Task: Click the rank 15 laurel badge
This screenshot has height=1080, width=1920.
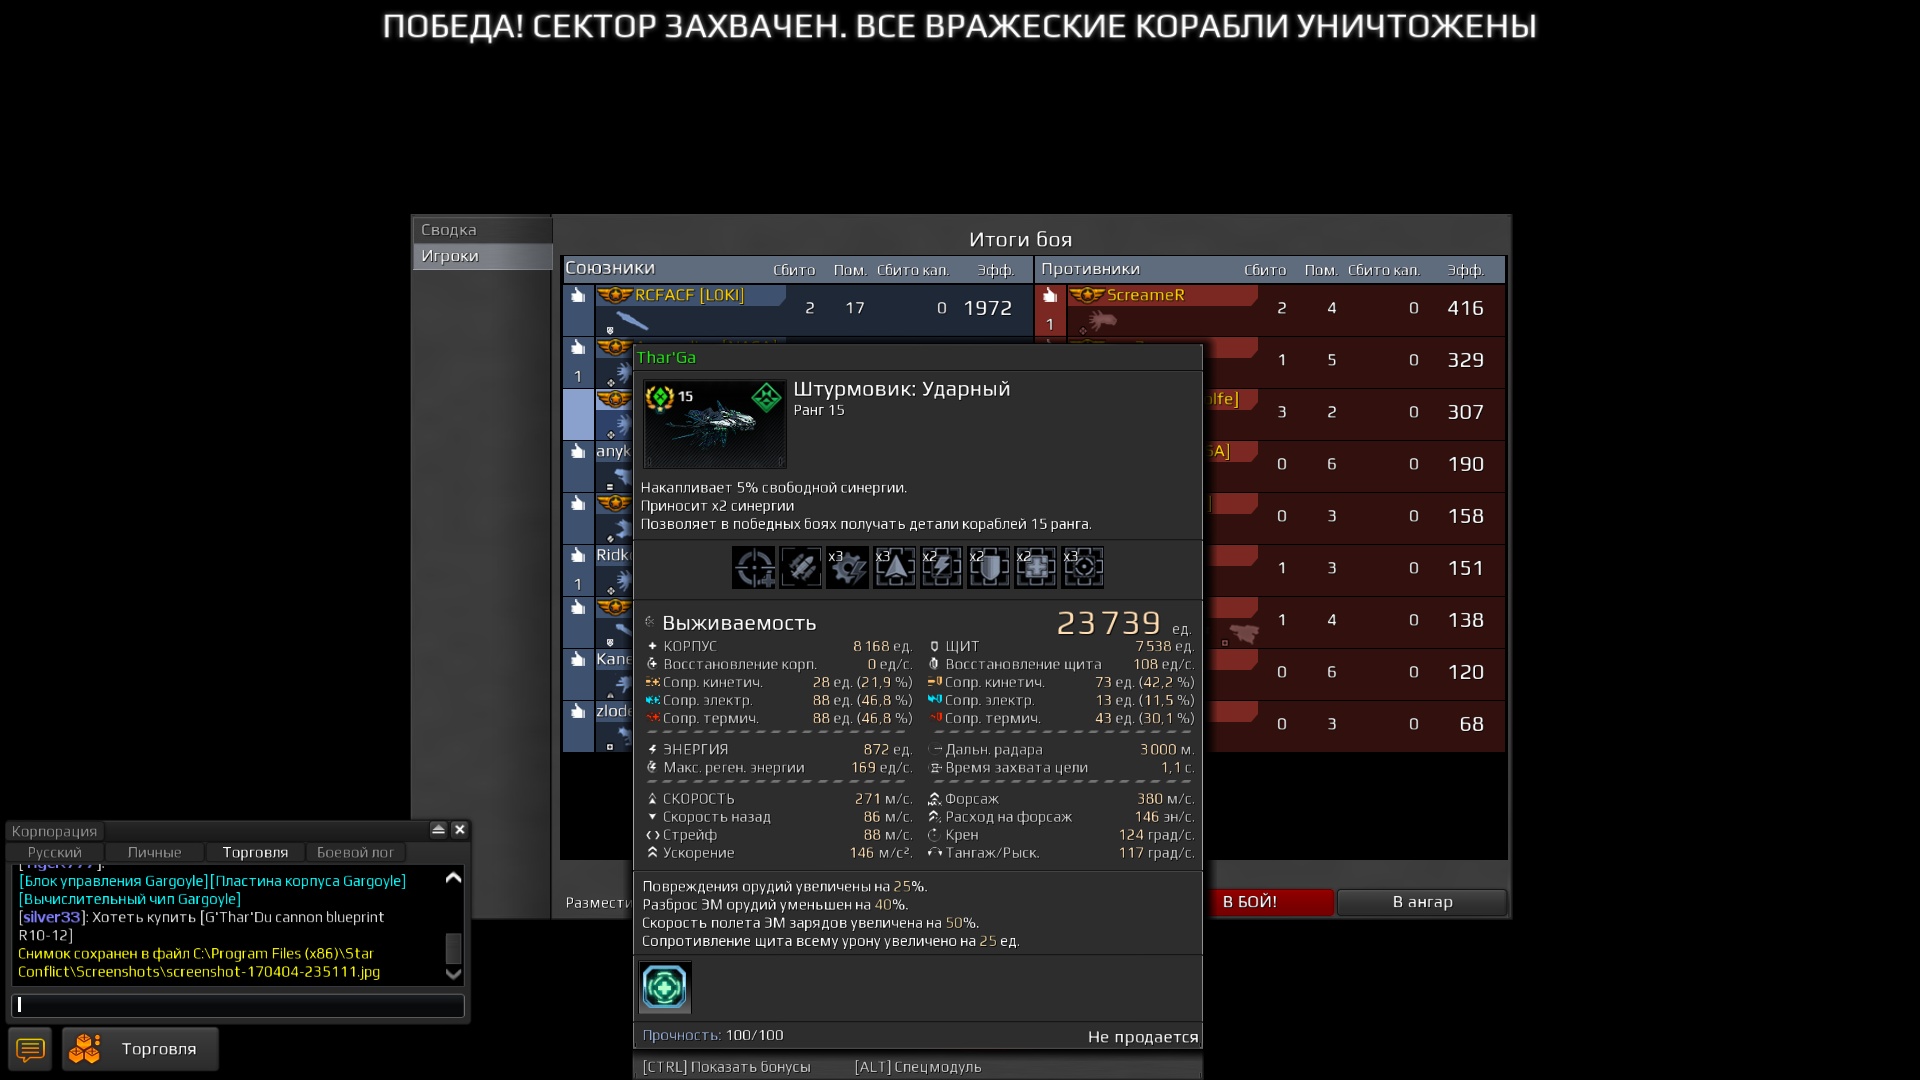Action: (660, 398)
